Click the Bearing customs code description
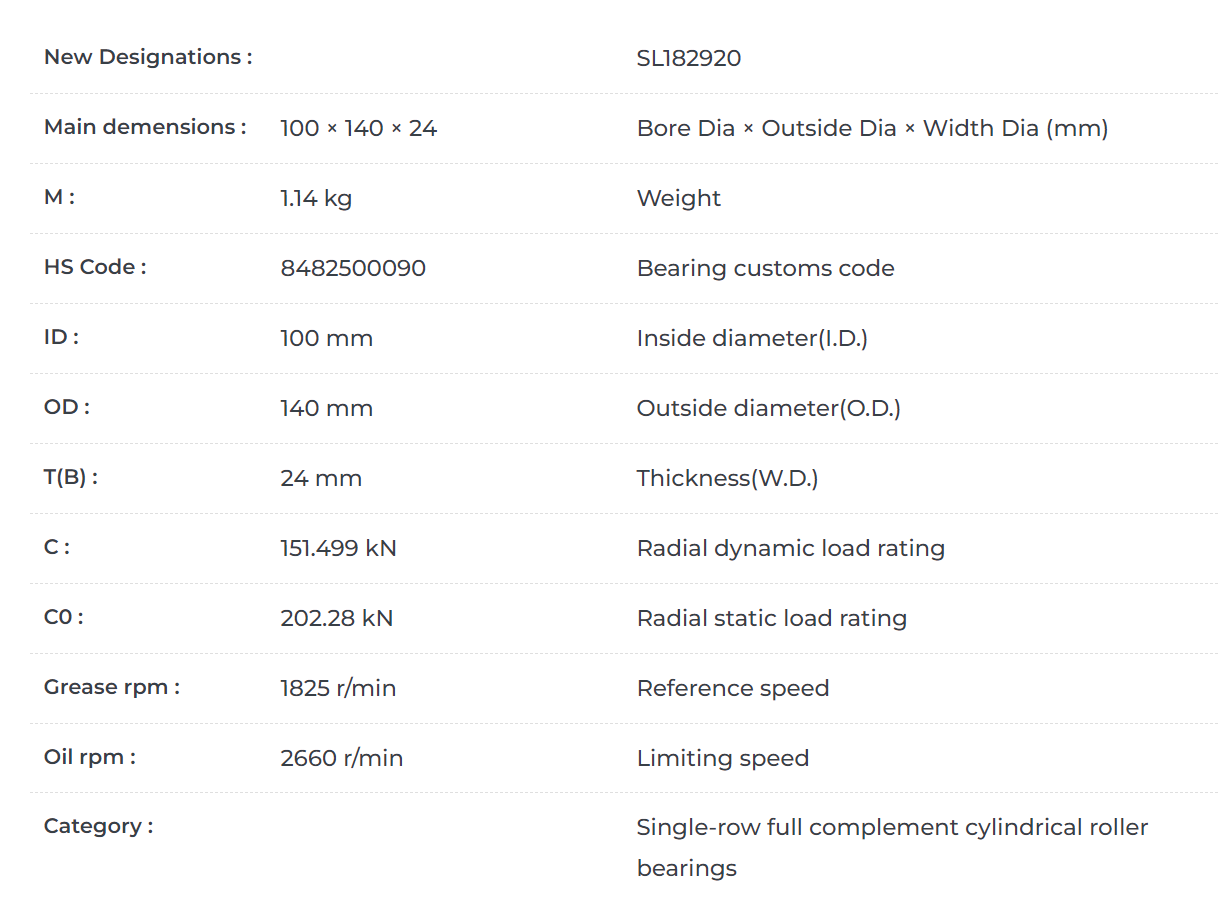Viewport: 1219px width, 901px height. tap(766, 268)
